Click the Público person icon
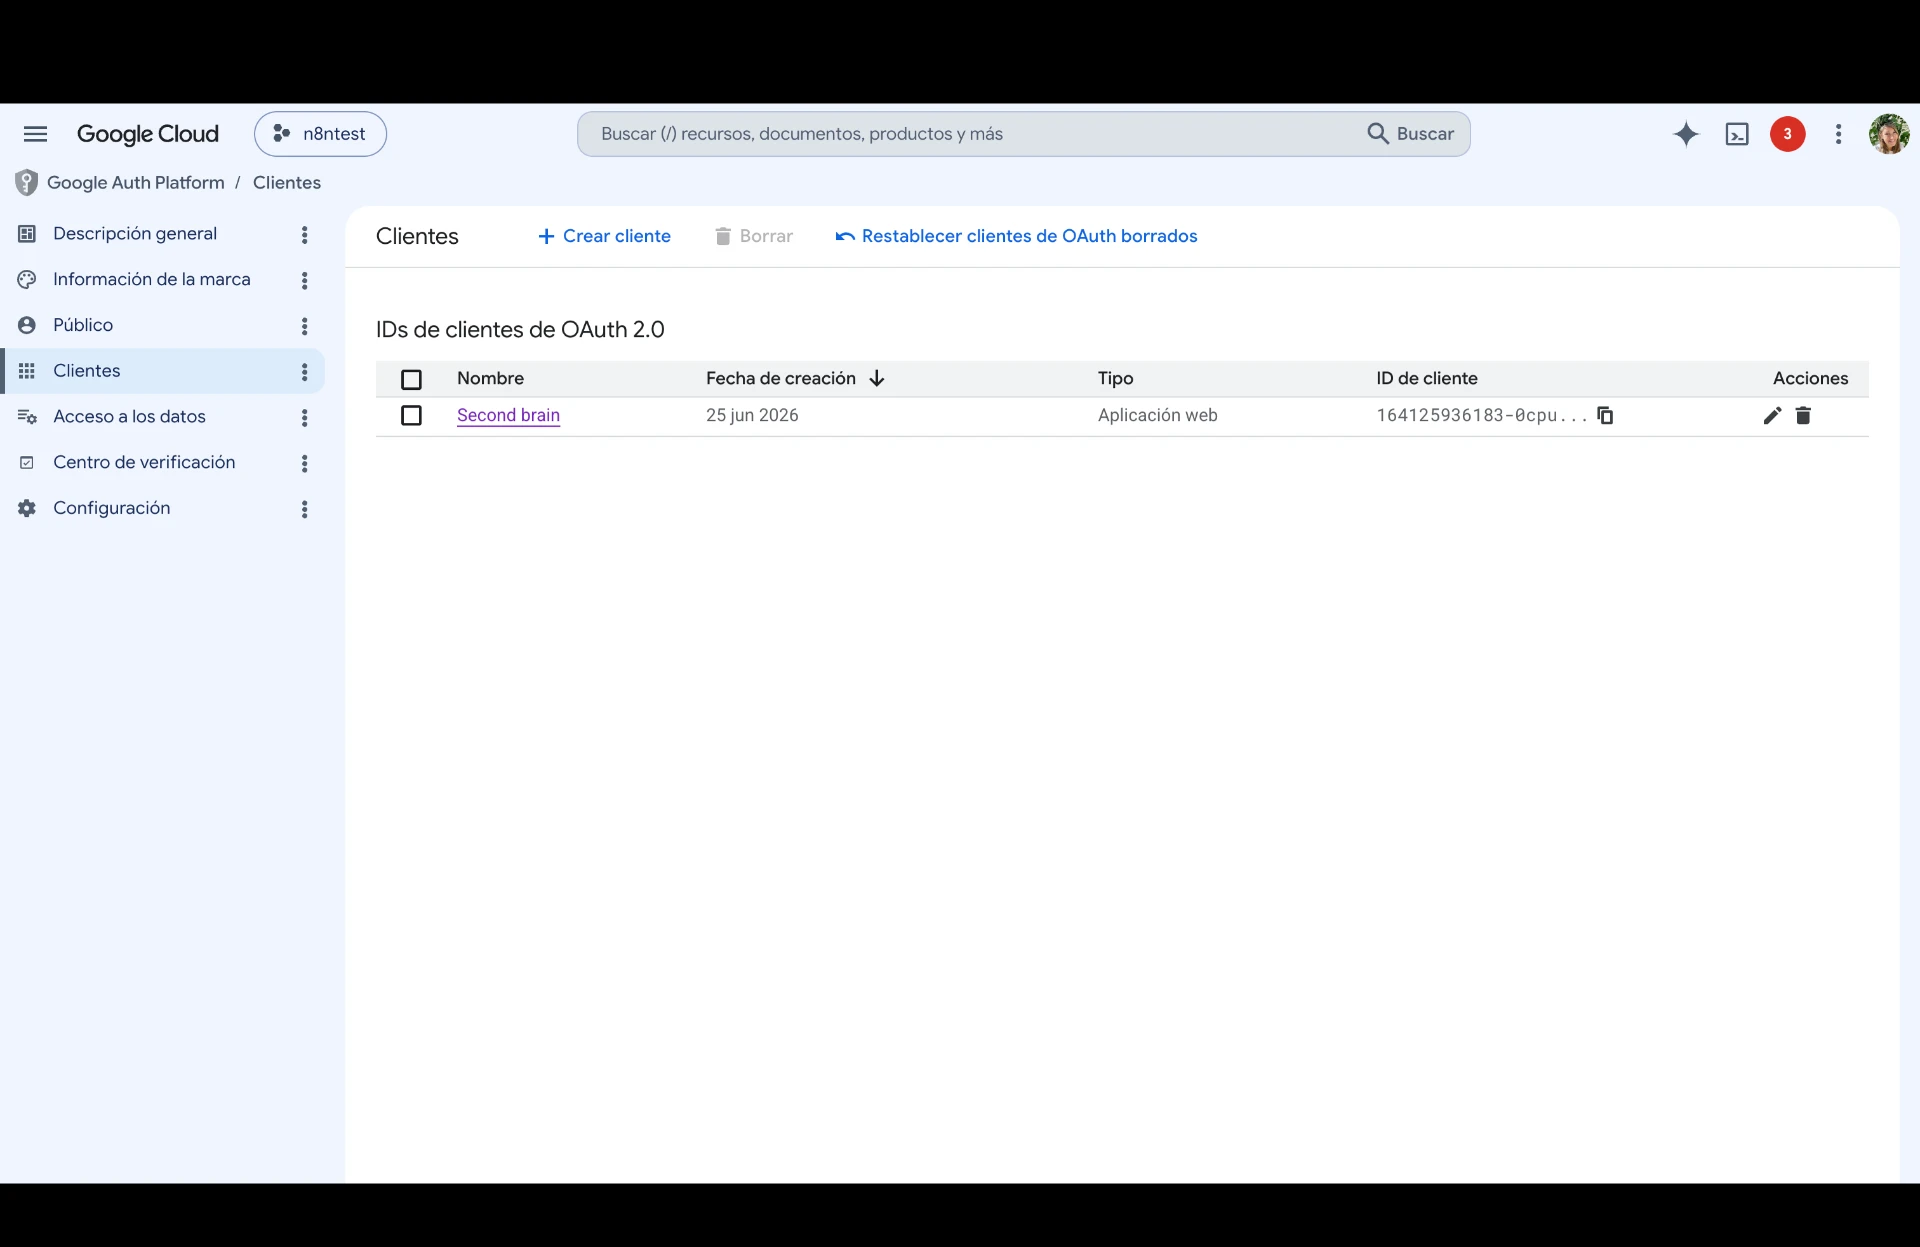Viewport: 1920px width, 1247px height. click(27, 325)
